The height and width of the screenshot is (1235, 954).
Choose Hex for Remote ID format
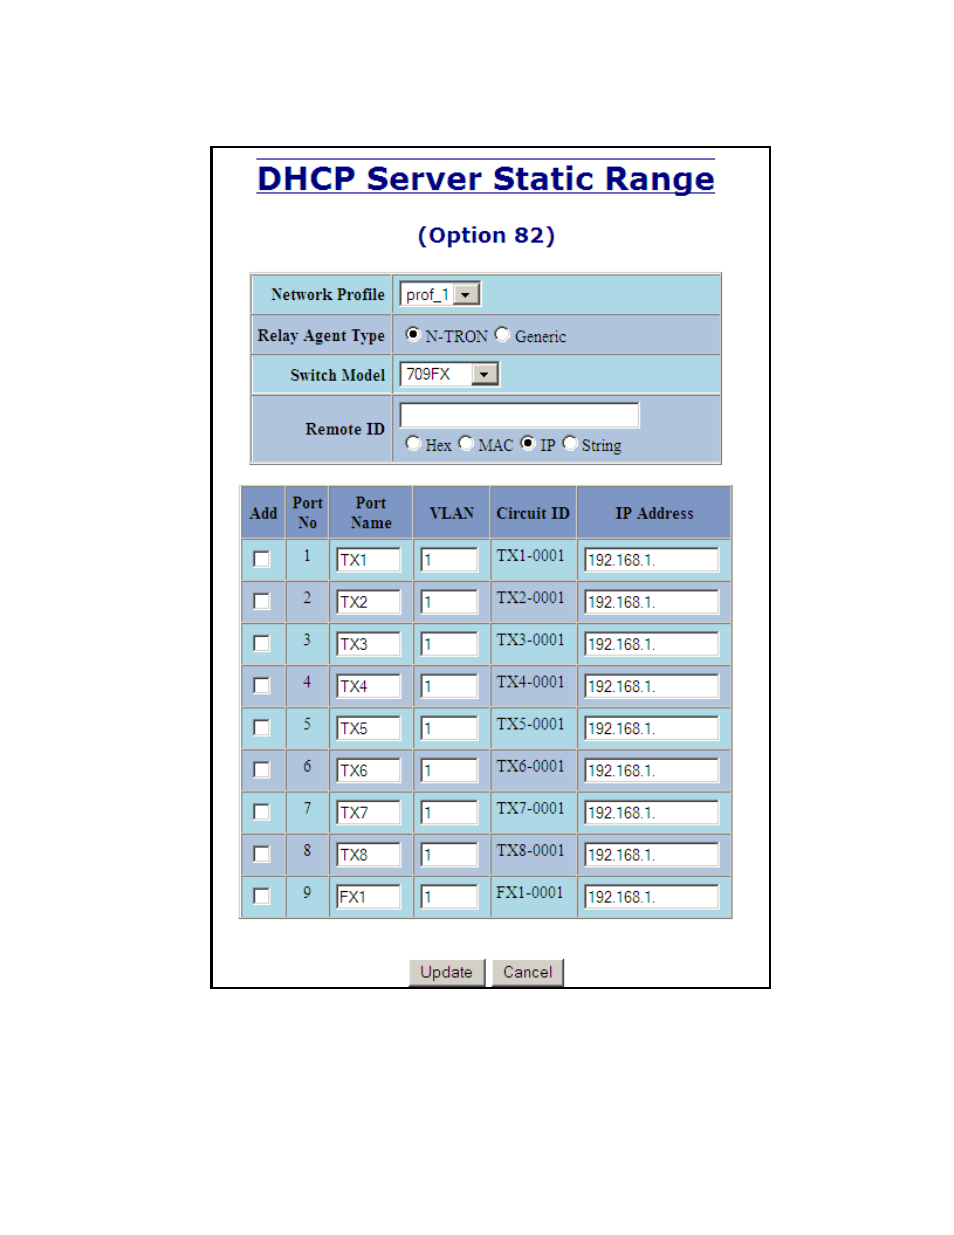[412, 443]
